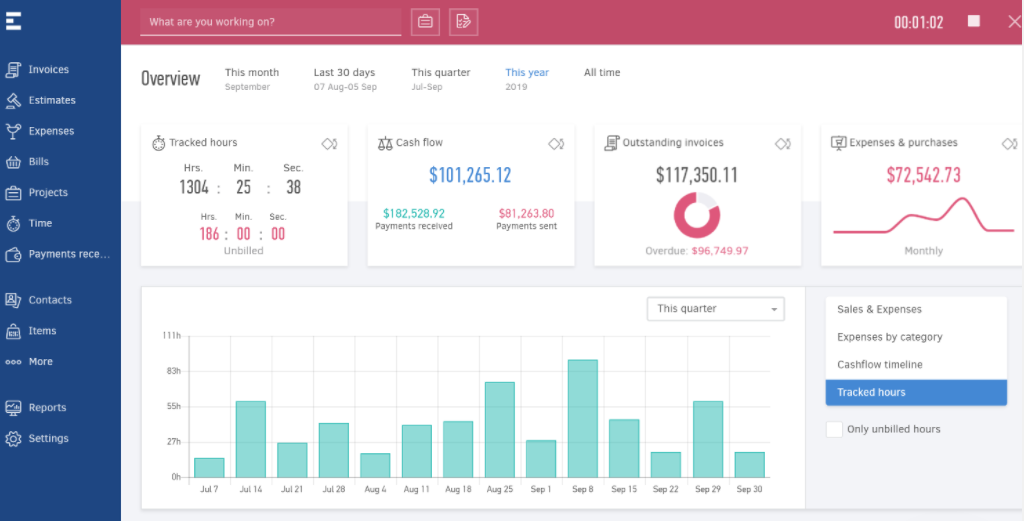Click the briefcase project button in timer bar
The image size is (1024, 521).
pyautogui.click(x=425, y=22)
